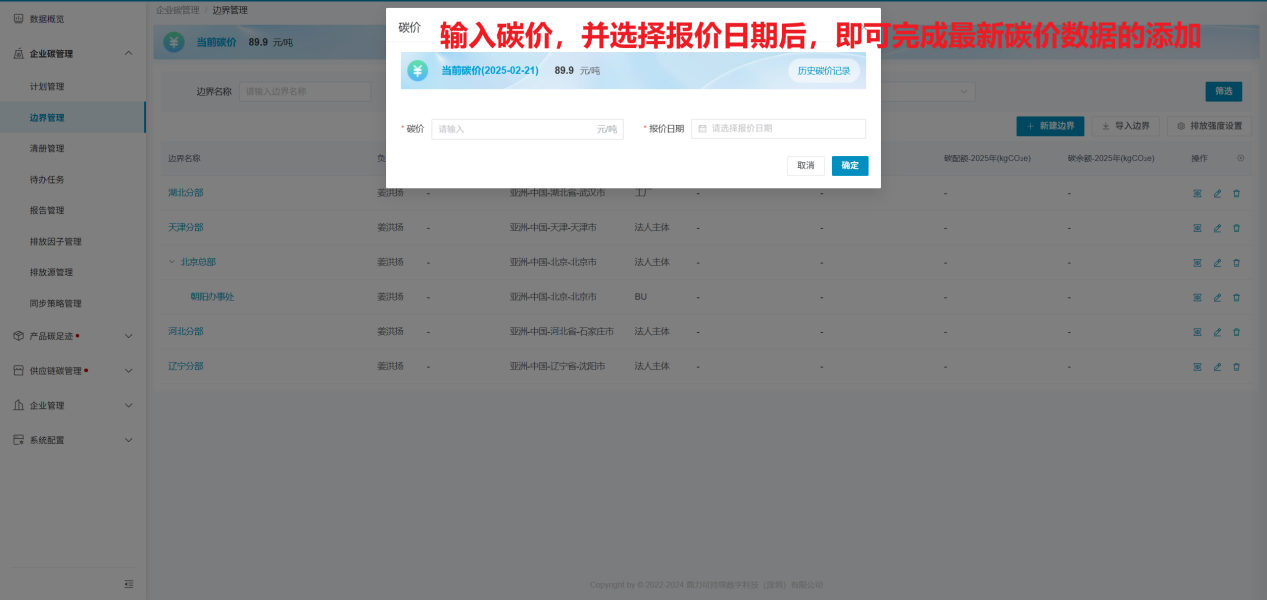Edit the 天津分部 row with pencil icon
The width and height of the screenshot is (1267, 600).
(x=1217, y=228)
